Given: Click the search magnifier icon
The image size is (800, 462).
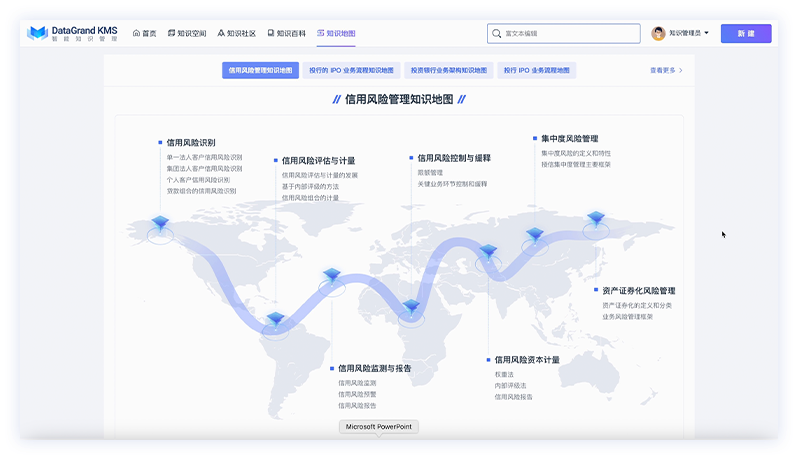Looking at the screenshot, I should [496, 34].
